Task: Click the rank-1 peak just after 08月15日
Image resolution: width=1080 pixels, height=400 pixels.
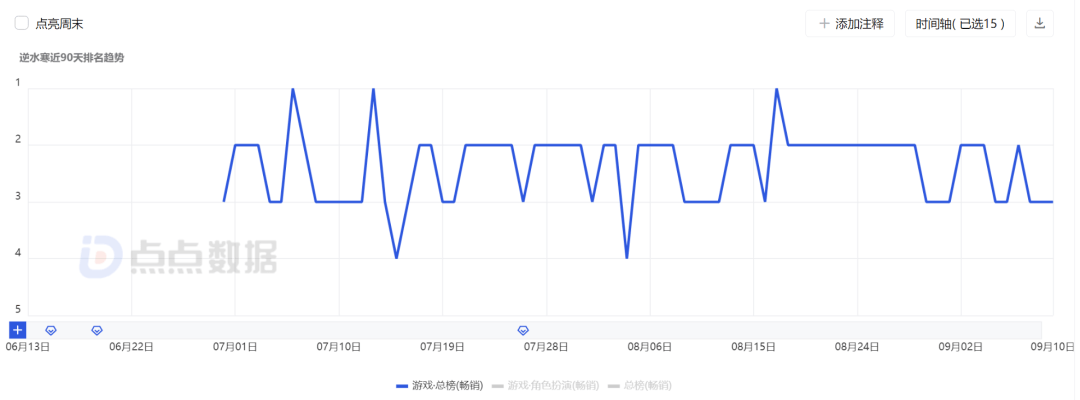Action: [776, 89]
